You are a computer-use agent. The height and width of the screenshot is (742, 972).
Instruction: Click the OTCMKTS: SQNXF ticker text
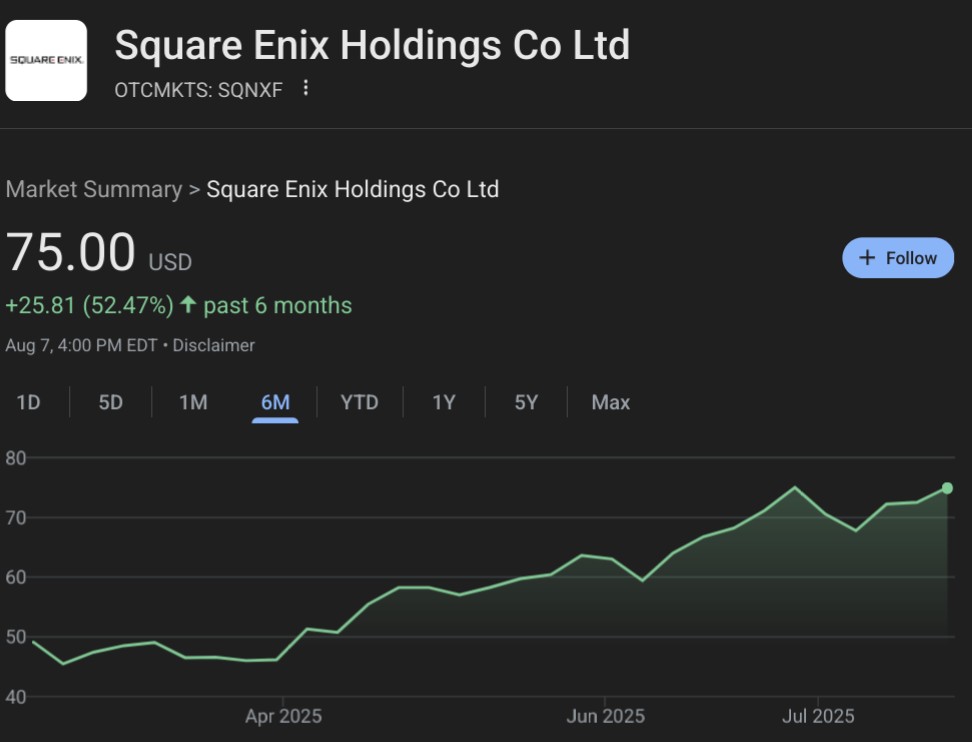click(x=198, y=90)
